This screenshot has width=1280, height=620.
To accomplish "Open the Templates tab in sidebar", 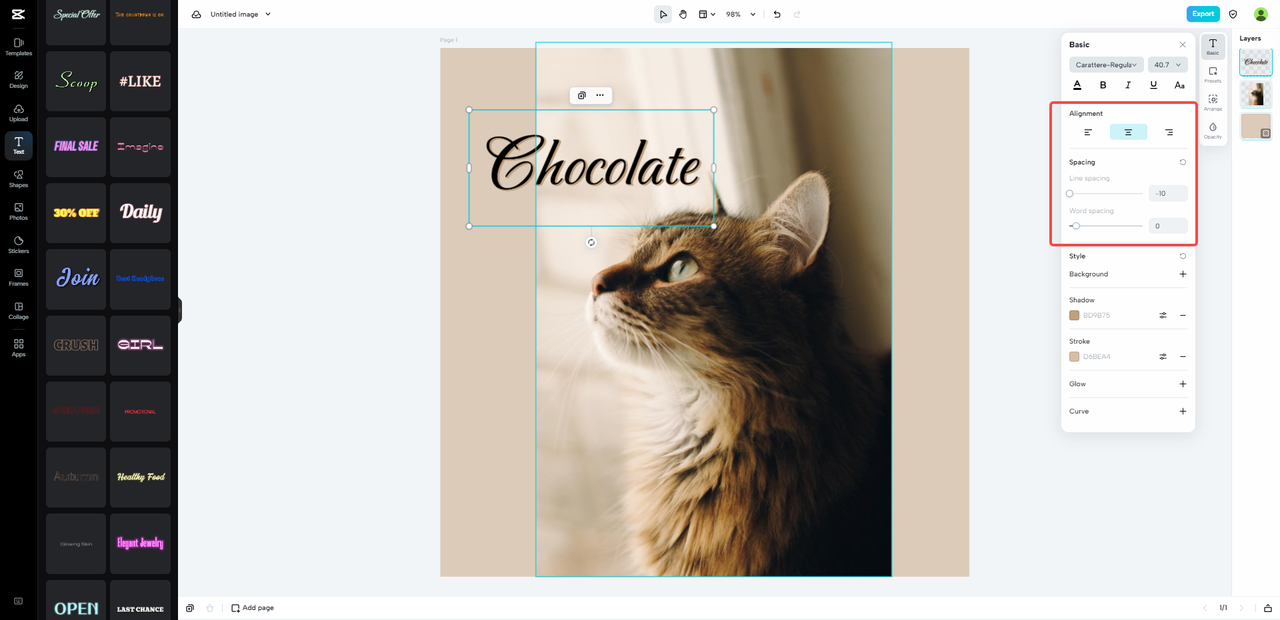I will 18,46.
